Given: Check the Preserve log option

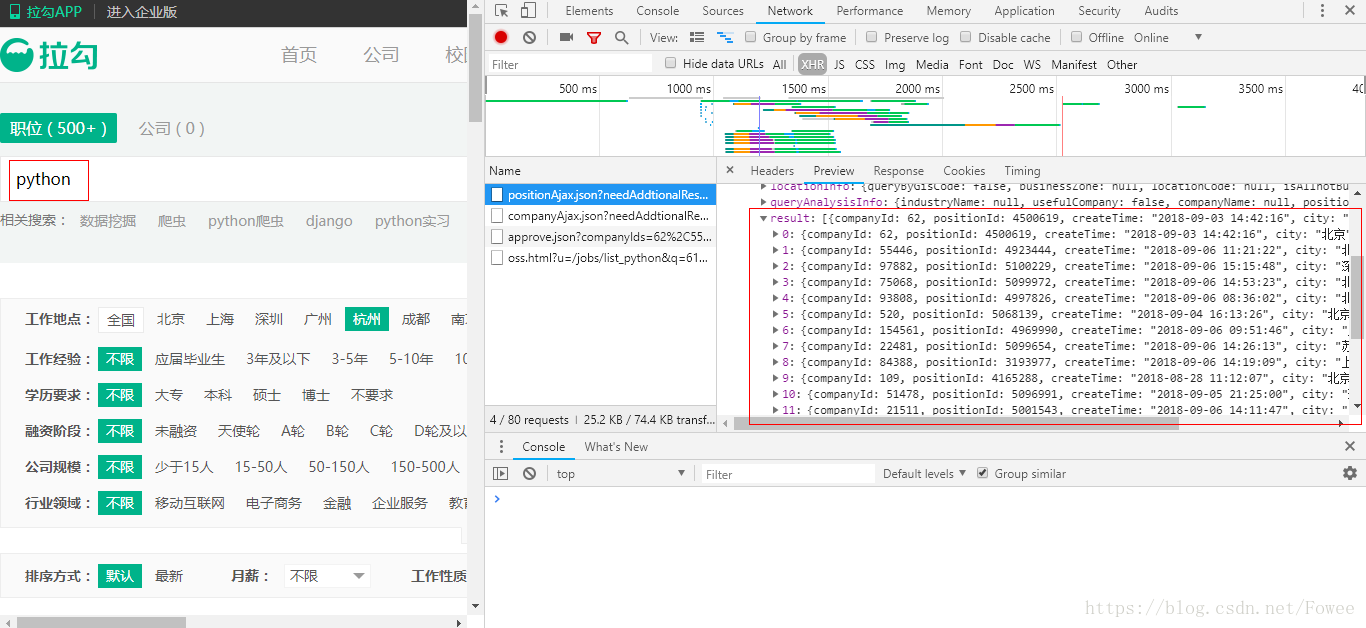Looking at the screenshot, I should coord(872,37).
